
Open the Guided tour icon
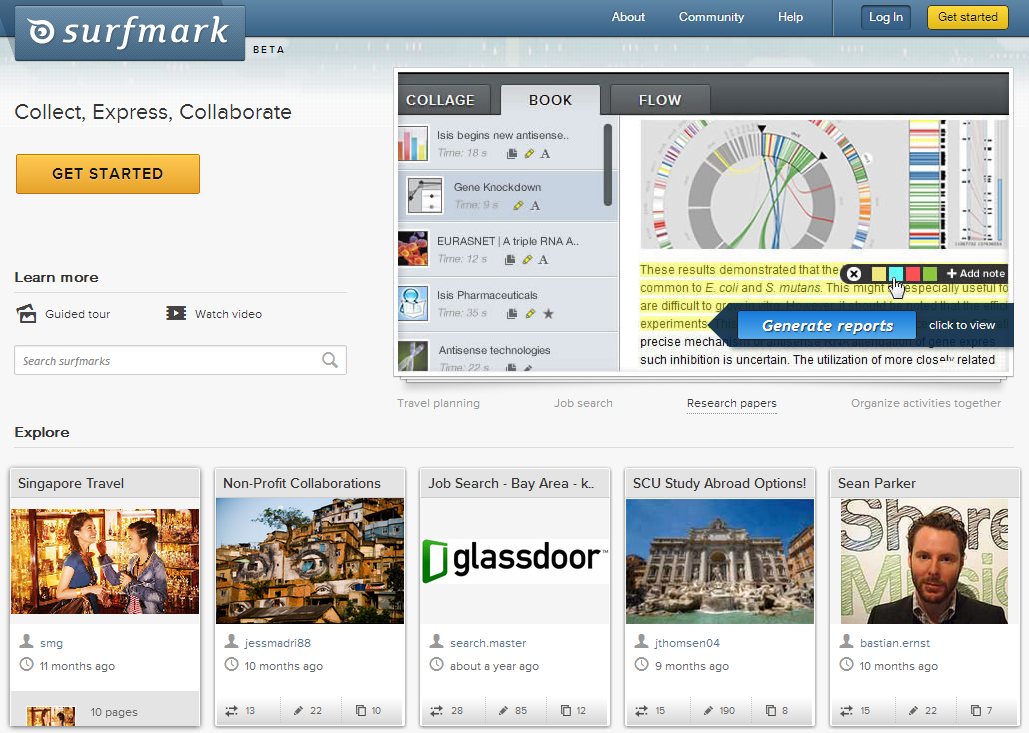pos(26,314)
